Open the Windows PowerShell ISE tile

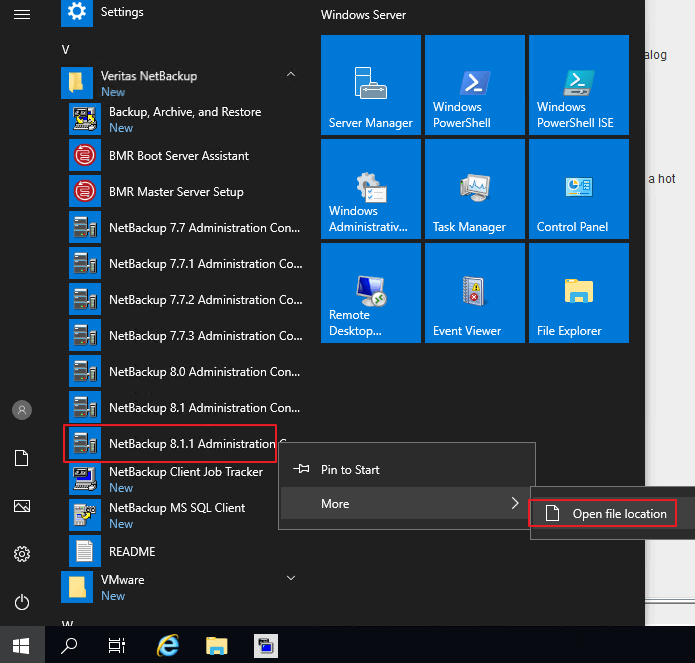click(579, 85)
